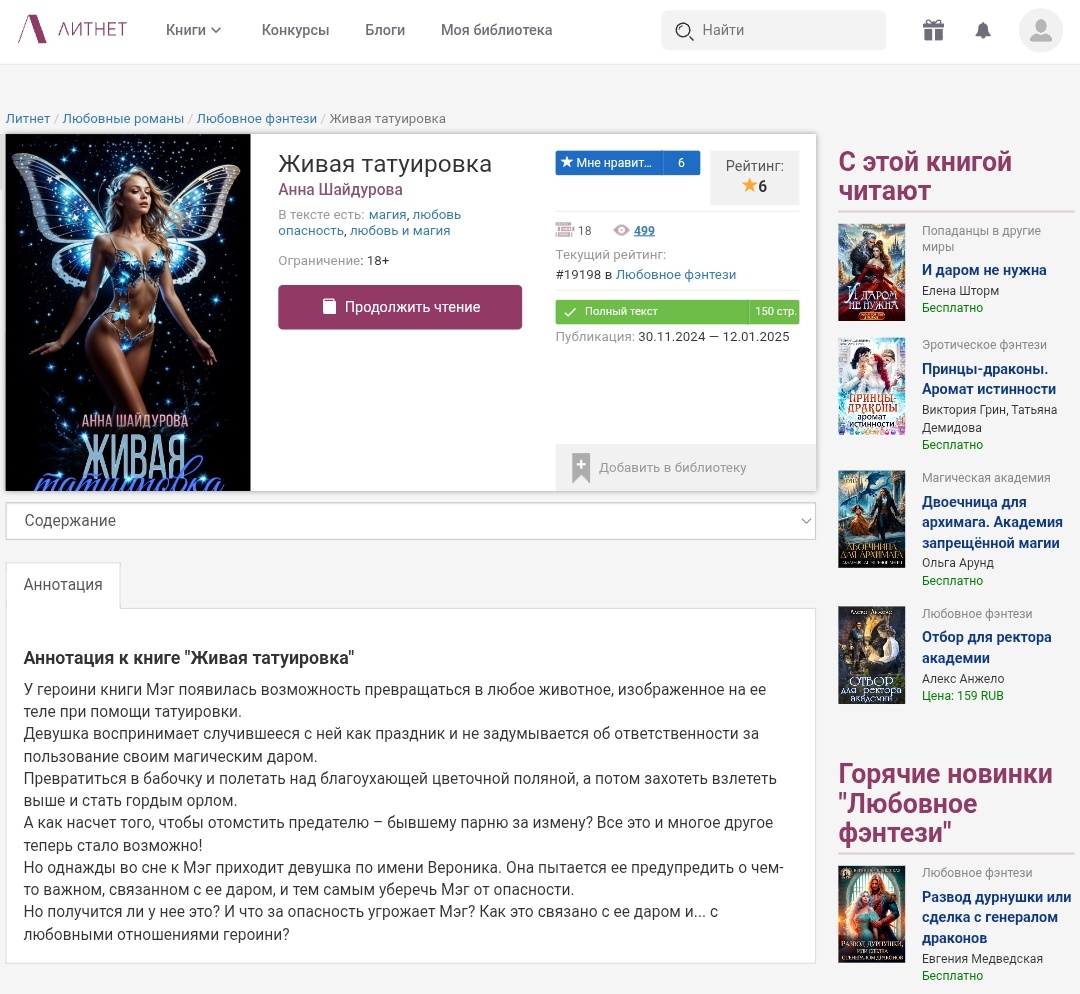Click the Отбор для ректора академии cover
1080x994 pixels.
coord(871,655)
